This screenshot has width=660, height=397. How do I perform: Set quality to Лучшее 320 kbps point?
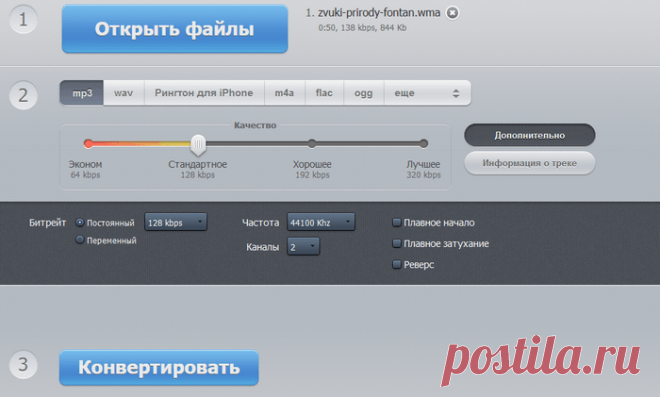[423, 144]
